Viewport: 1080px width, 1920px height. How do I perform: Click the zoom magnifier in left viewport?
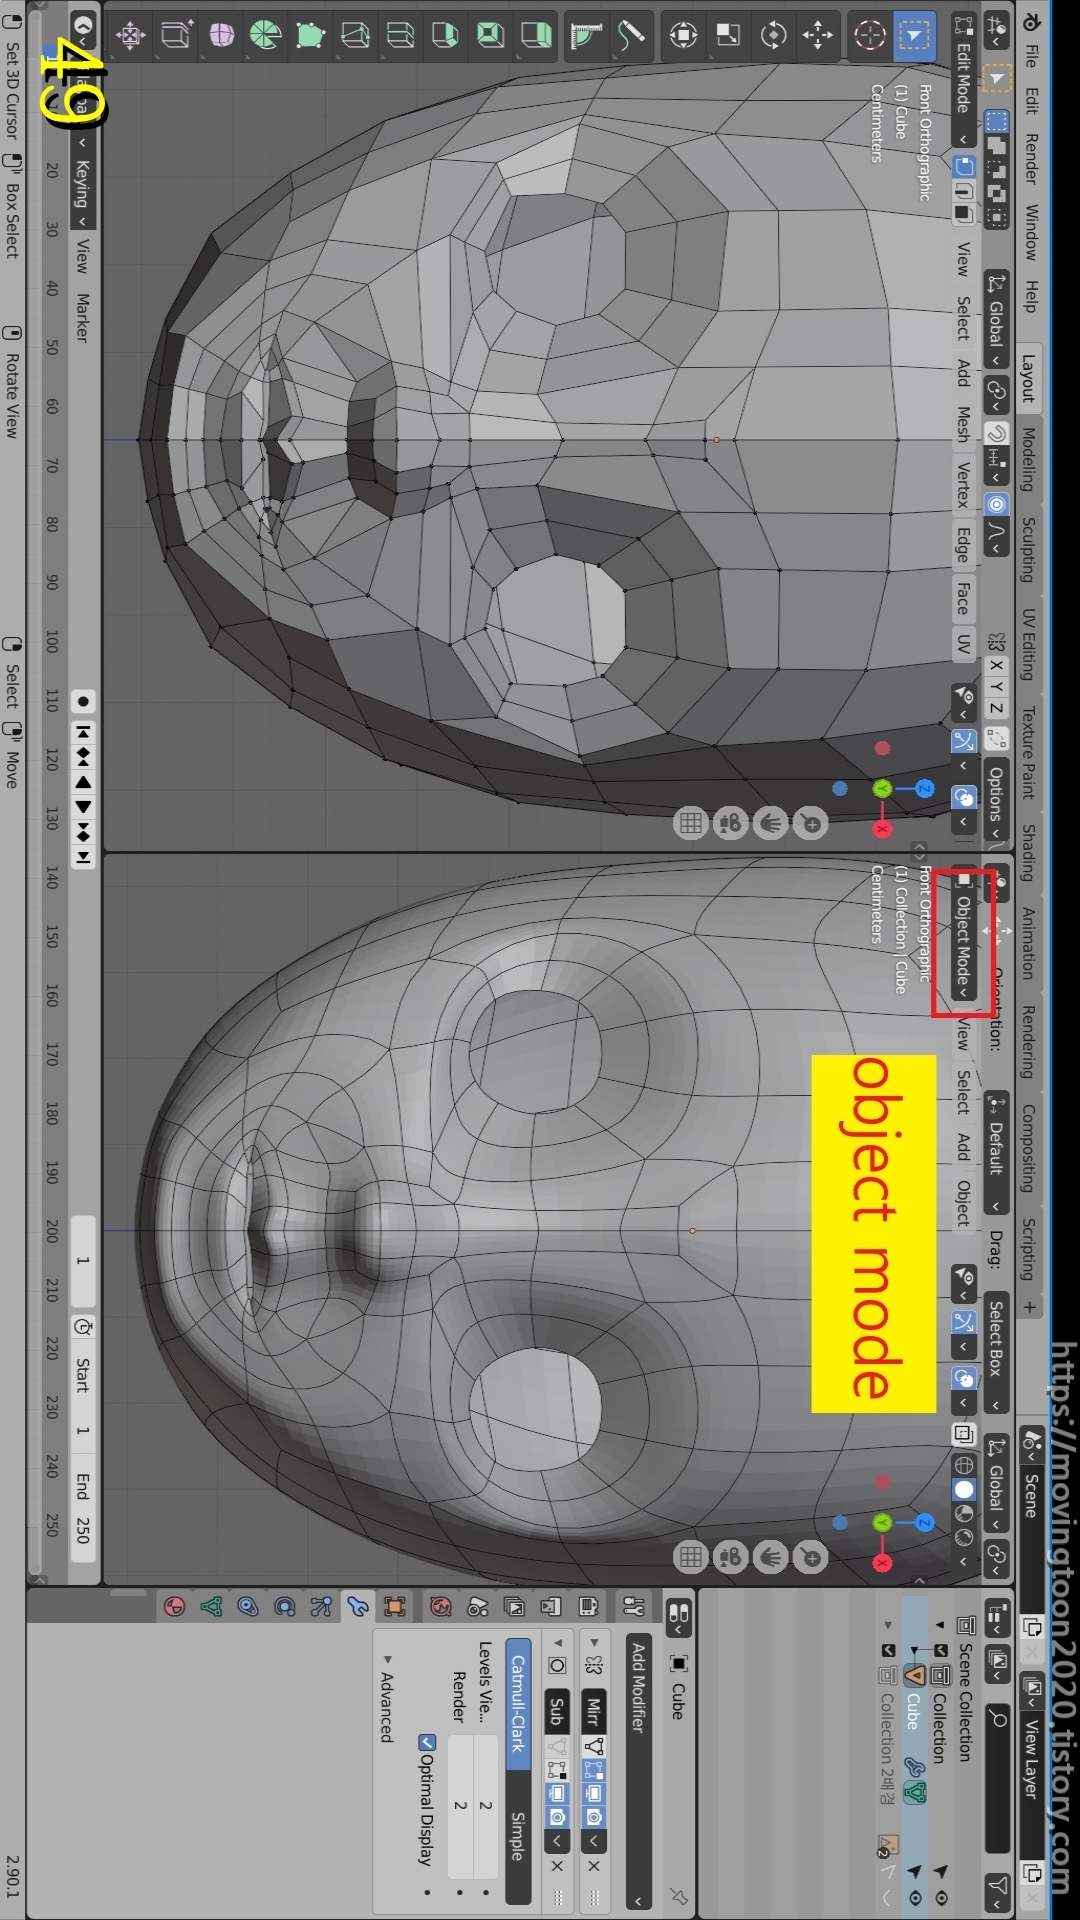(811, 824)
